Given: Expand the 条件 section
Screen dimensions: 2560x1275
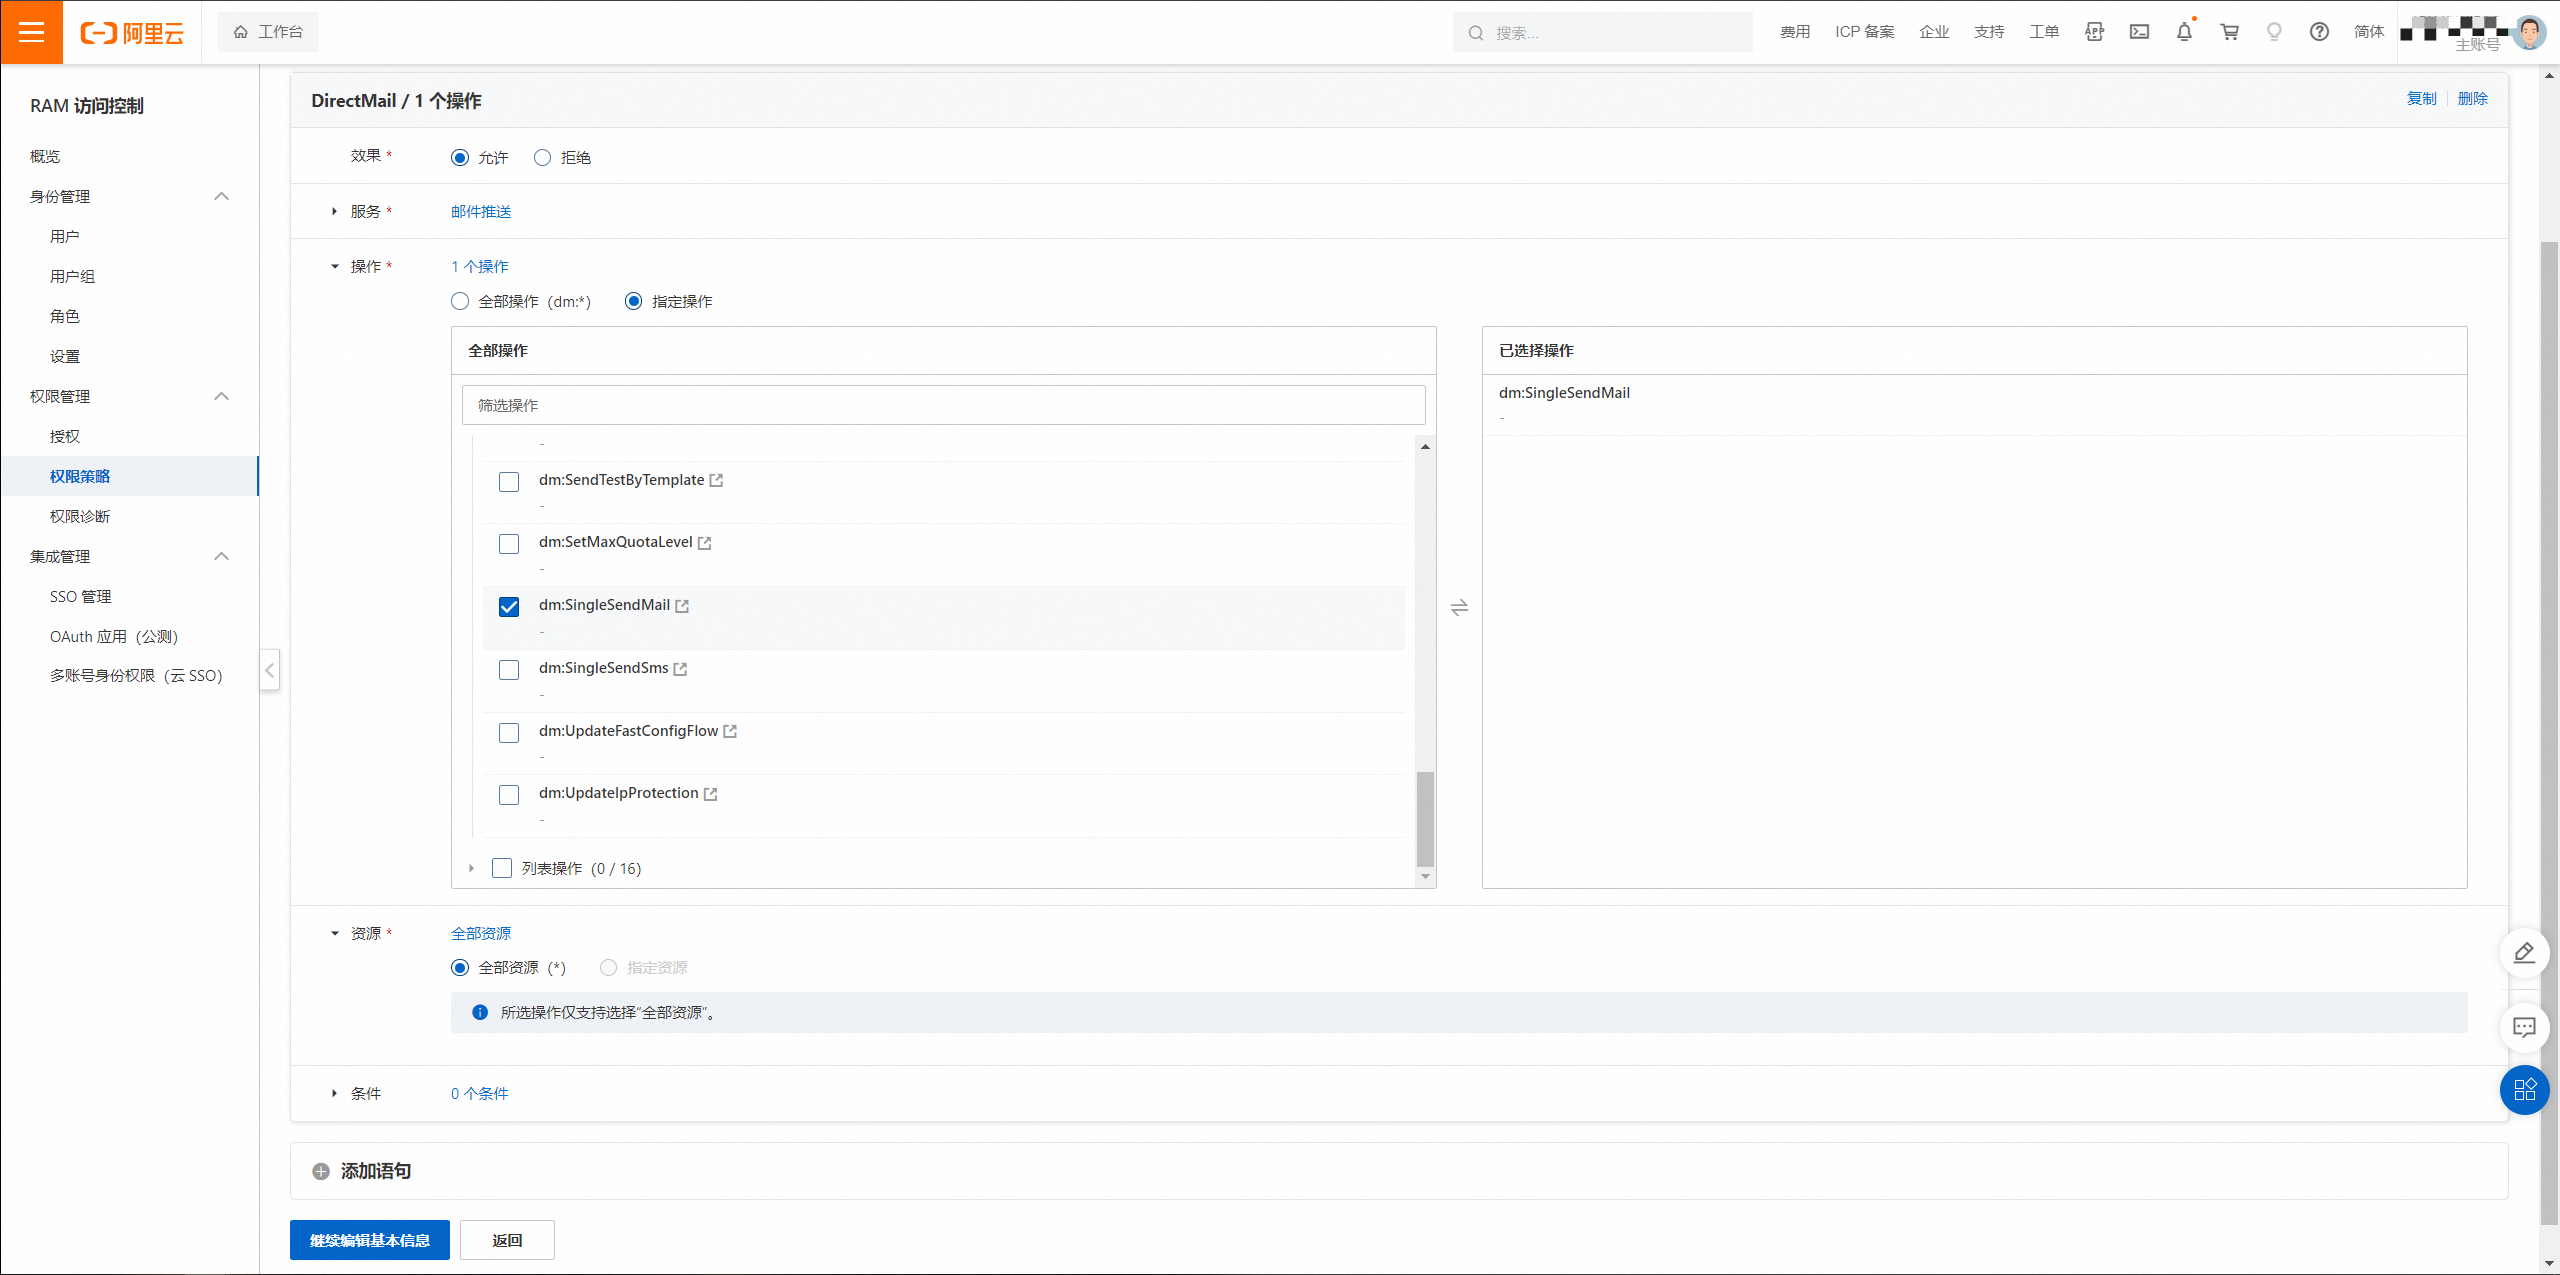Looking at the screenshot, I should 335,1093.
